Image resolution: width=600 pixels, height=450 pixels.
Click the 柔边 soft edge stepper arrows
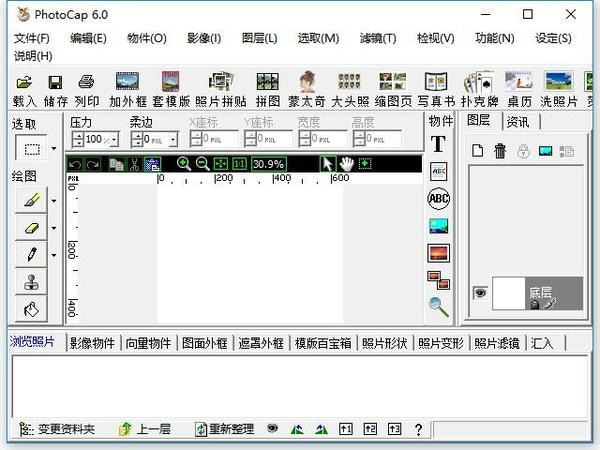point(137,139)
